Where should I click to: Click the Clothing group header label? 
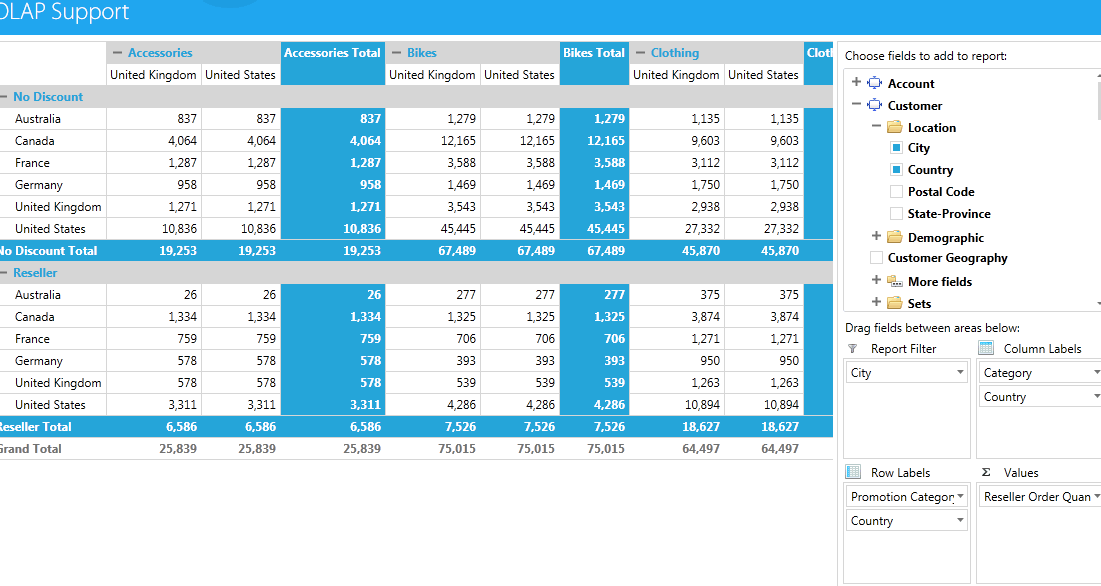pyautogui.click(x=675, y=53)
